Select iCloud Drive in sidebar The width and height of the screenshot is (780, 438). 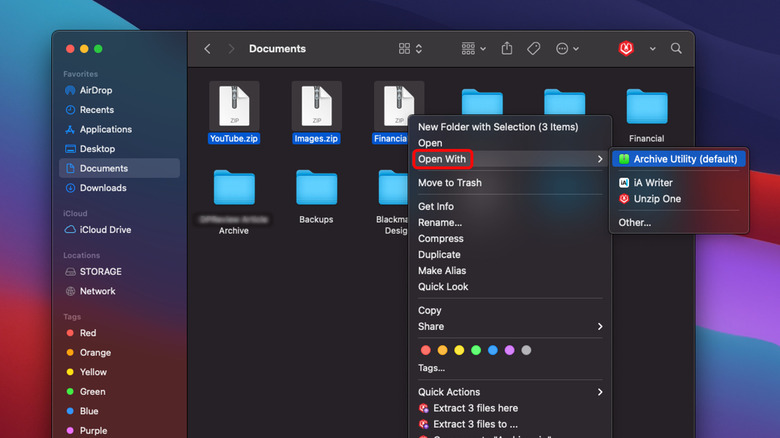[105, 230]
